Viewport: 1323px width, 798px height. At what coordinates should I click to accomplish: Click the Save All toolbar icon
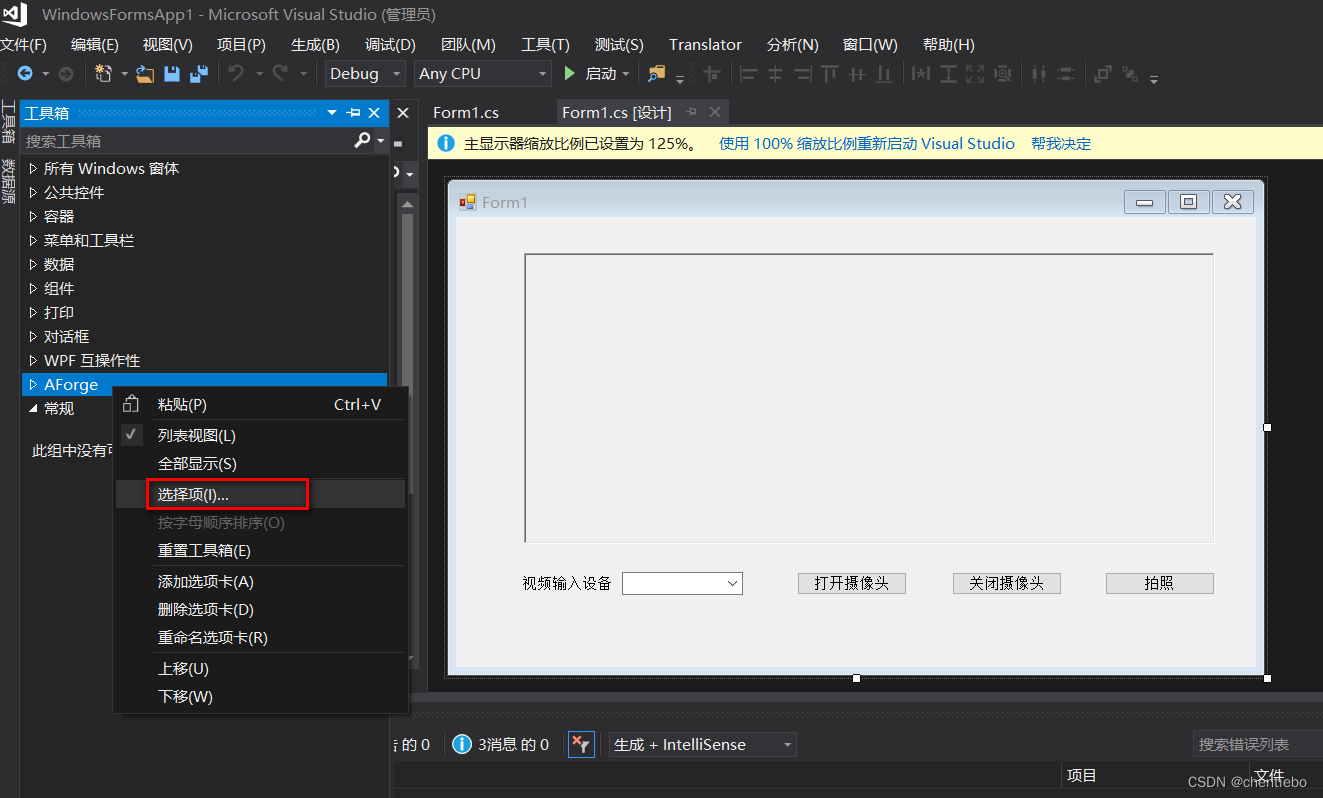pyautogui.click(x=197, y=73)
